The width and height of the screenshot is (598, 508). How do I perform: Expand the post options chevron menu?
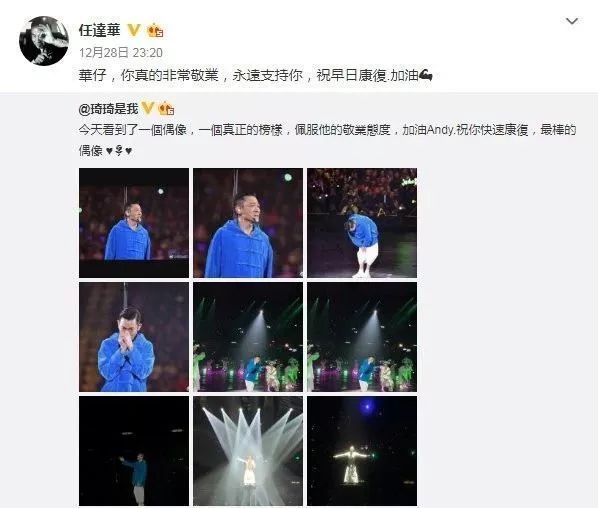[572, 21]
